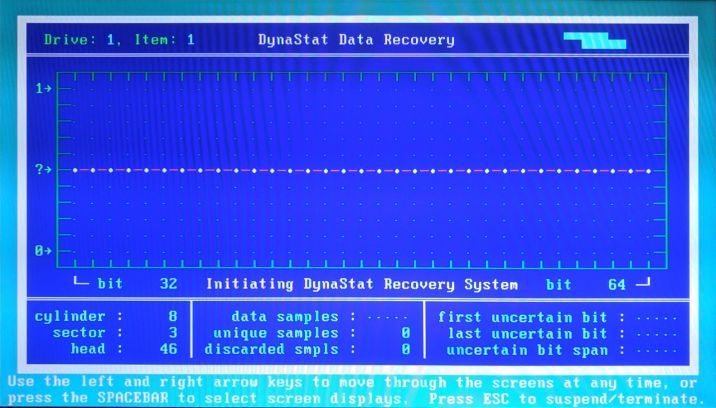Click the '0→' axis label
Image resolution: width=716 pixels, height=408 pixels.
44,251
